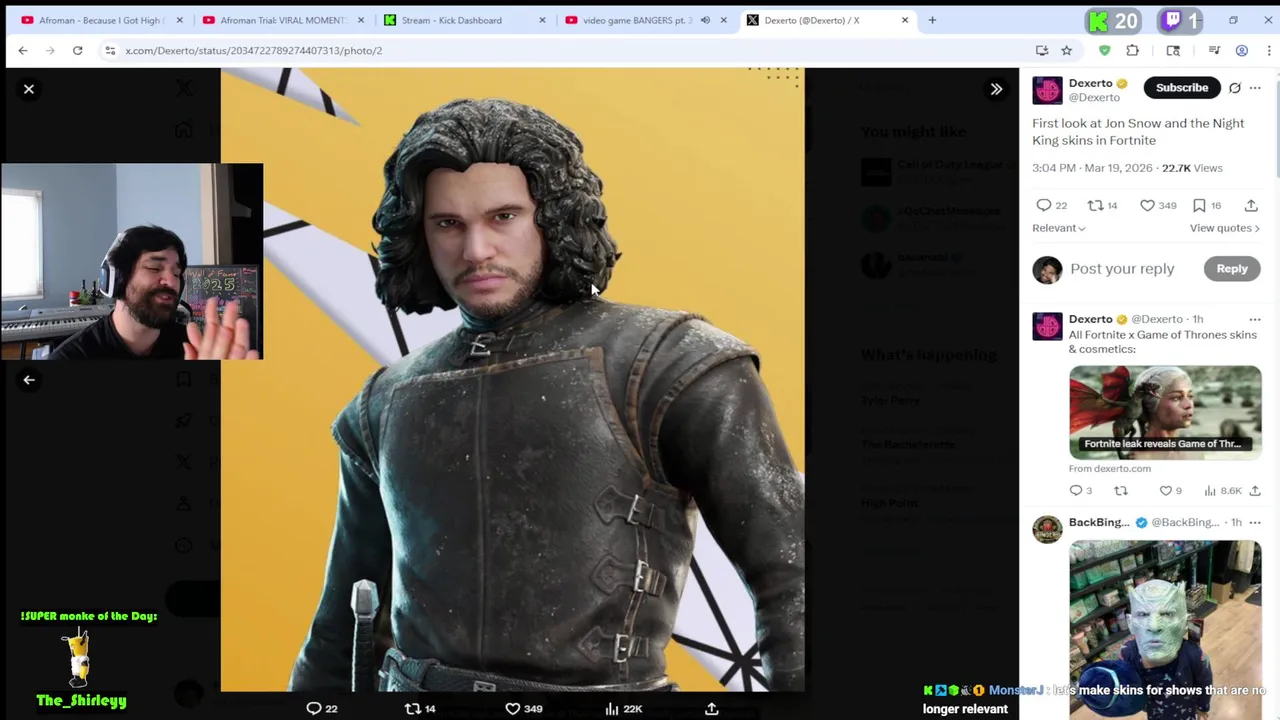The height and width of the screenshot is (720, 1280).
Task: Click browser back arrow button
Action: [23, 50]
